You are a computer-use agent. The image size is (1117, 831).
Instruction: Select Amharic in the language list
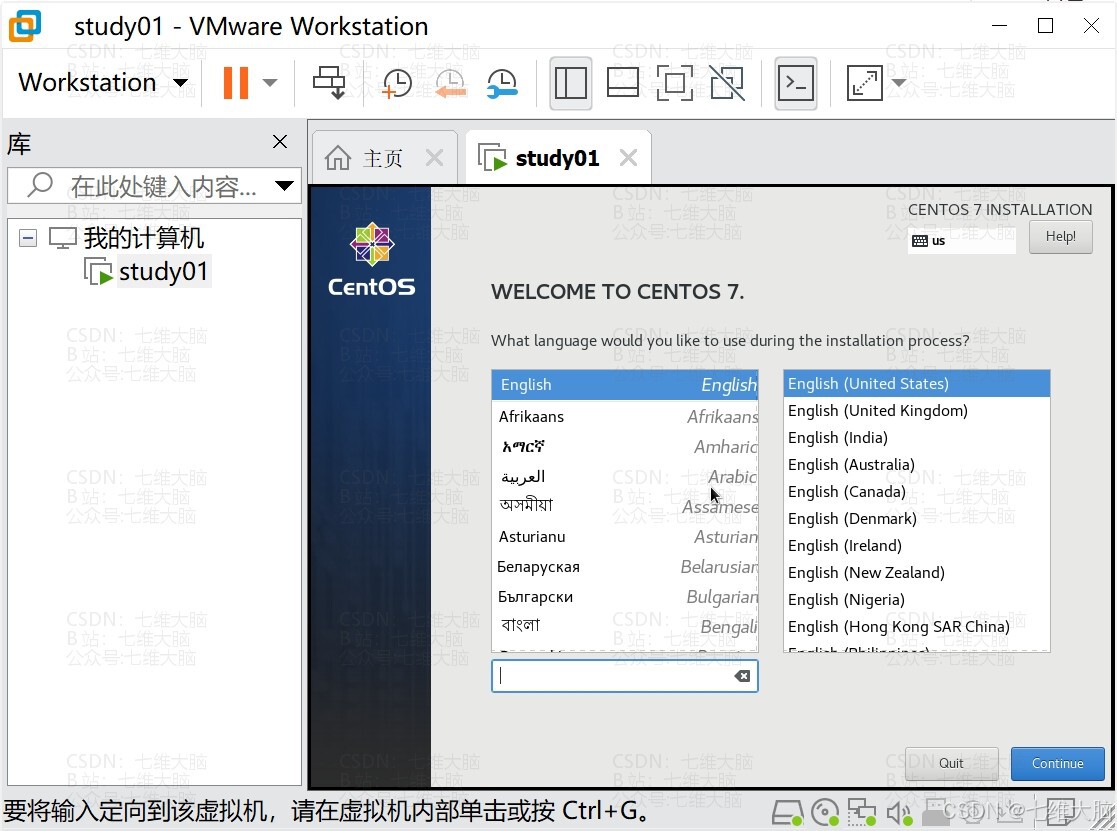click(625, 446)
